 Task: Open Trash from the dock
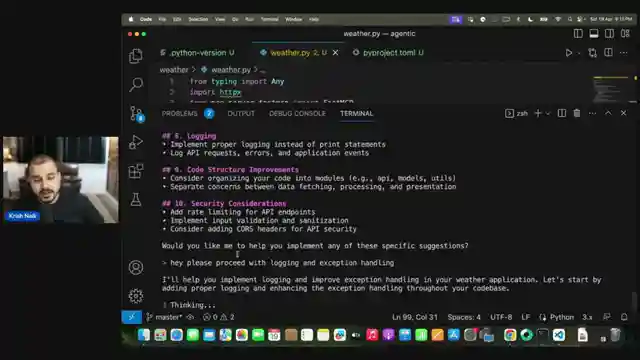click(x=615, y=335)
